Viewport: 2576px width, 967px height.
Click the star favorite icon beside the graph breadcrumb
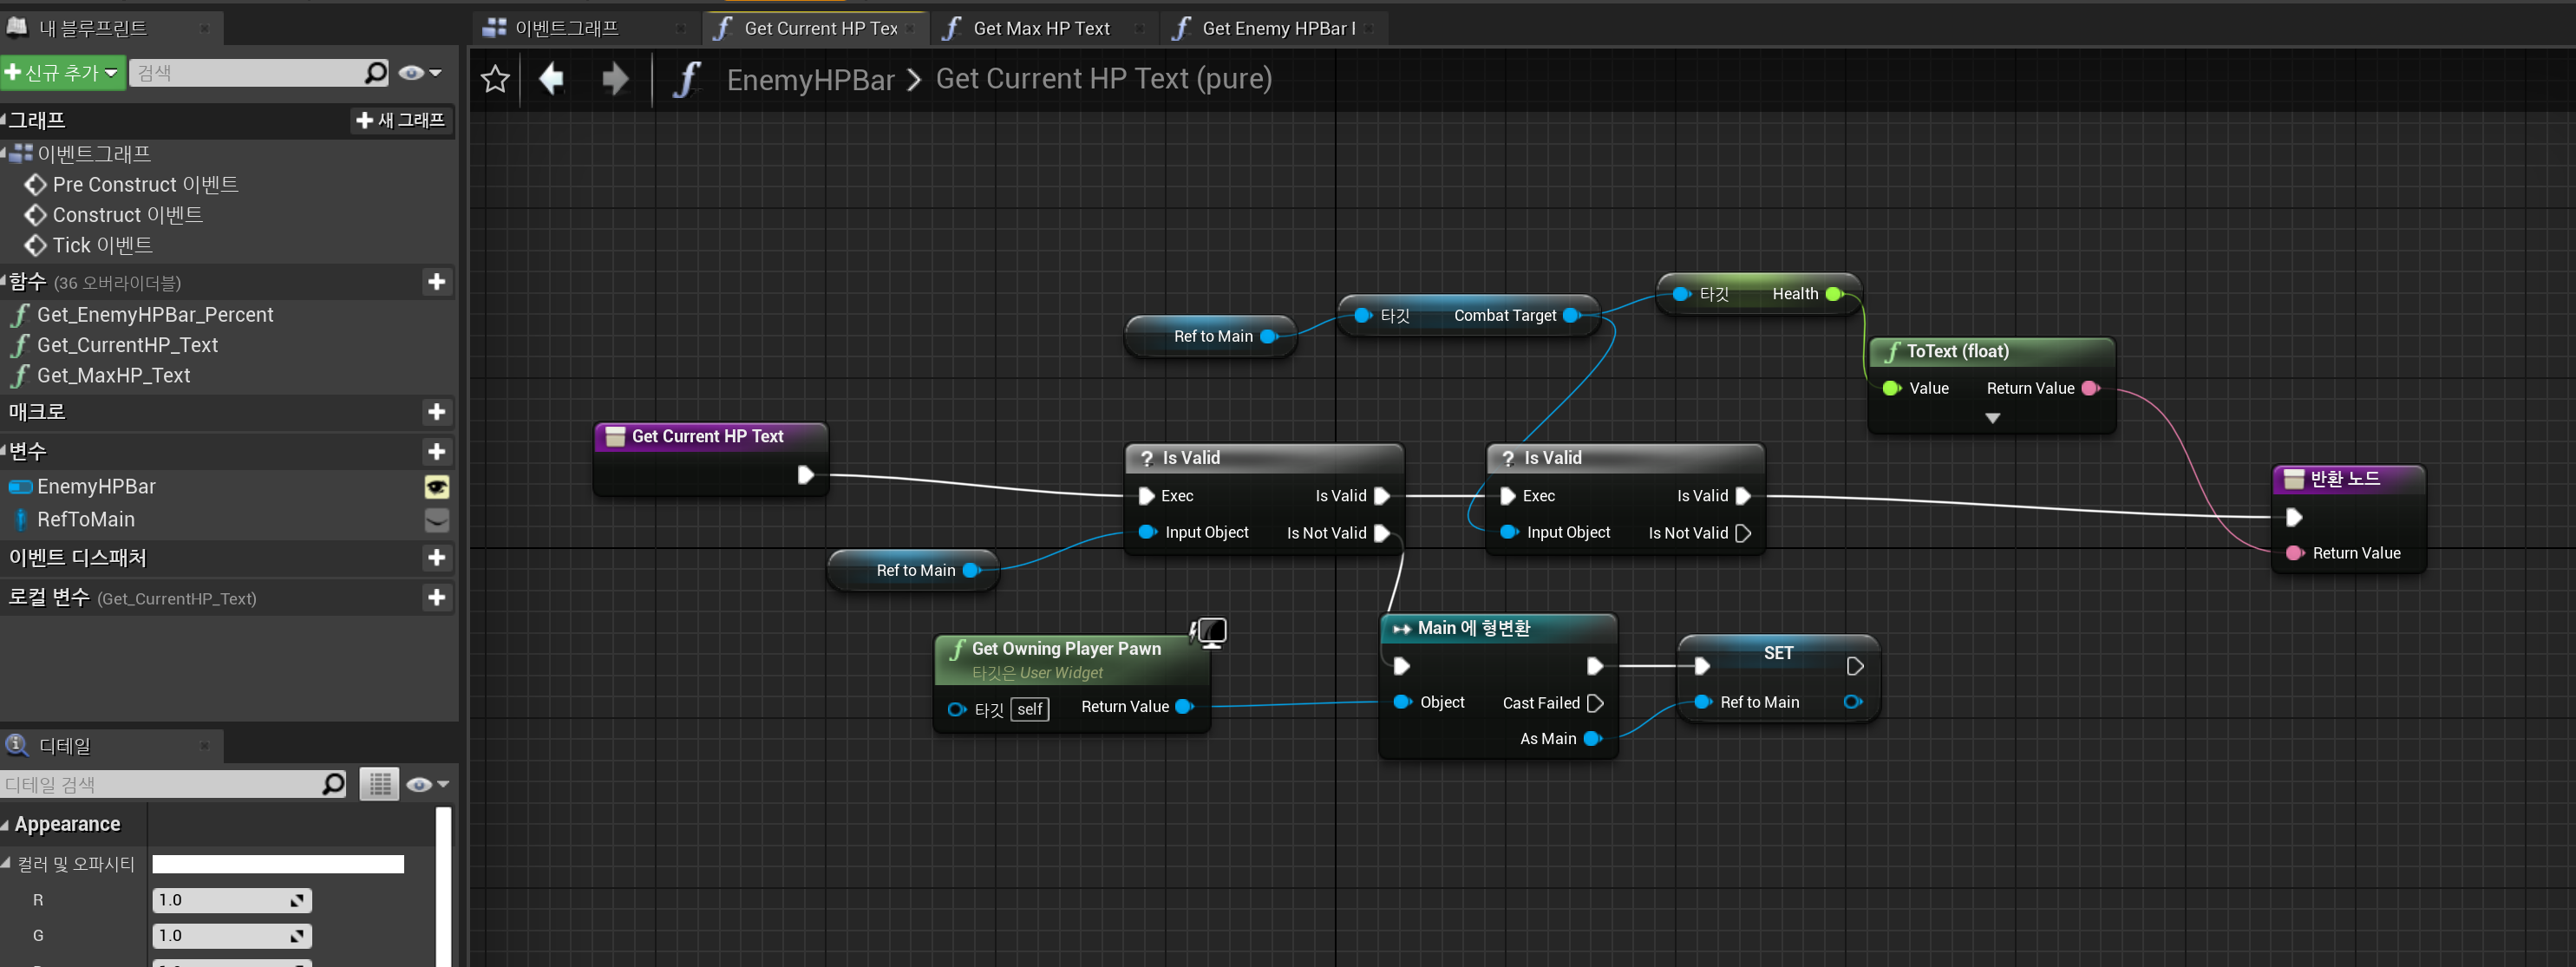coord(494,78)
